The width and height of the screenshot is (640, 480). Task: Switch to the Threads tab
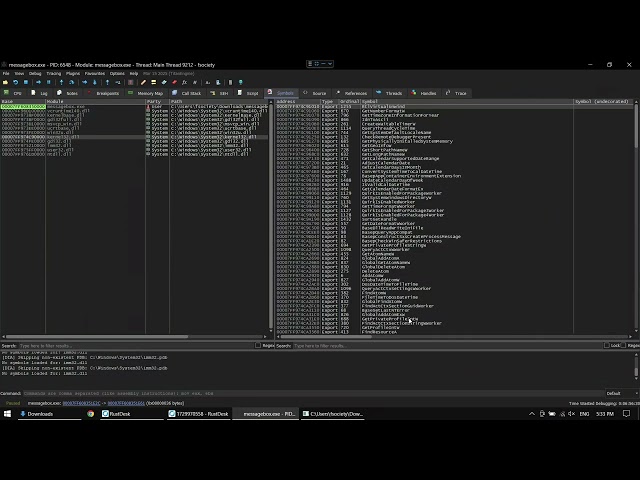(389, 93)
